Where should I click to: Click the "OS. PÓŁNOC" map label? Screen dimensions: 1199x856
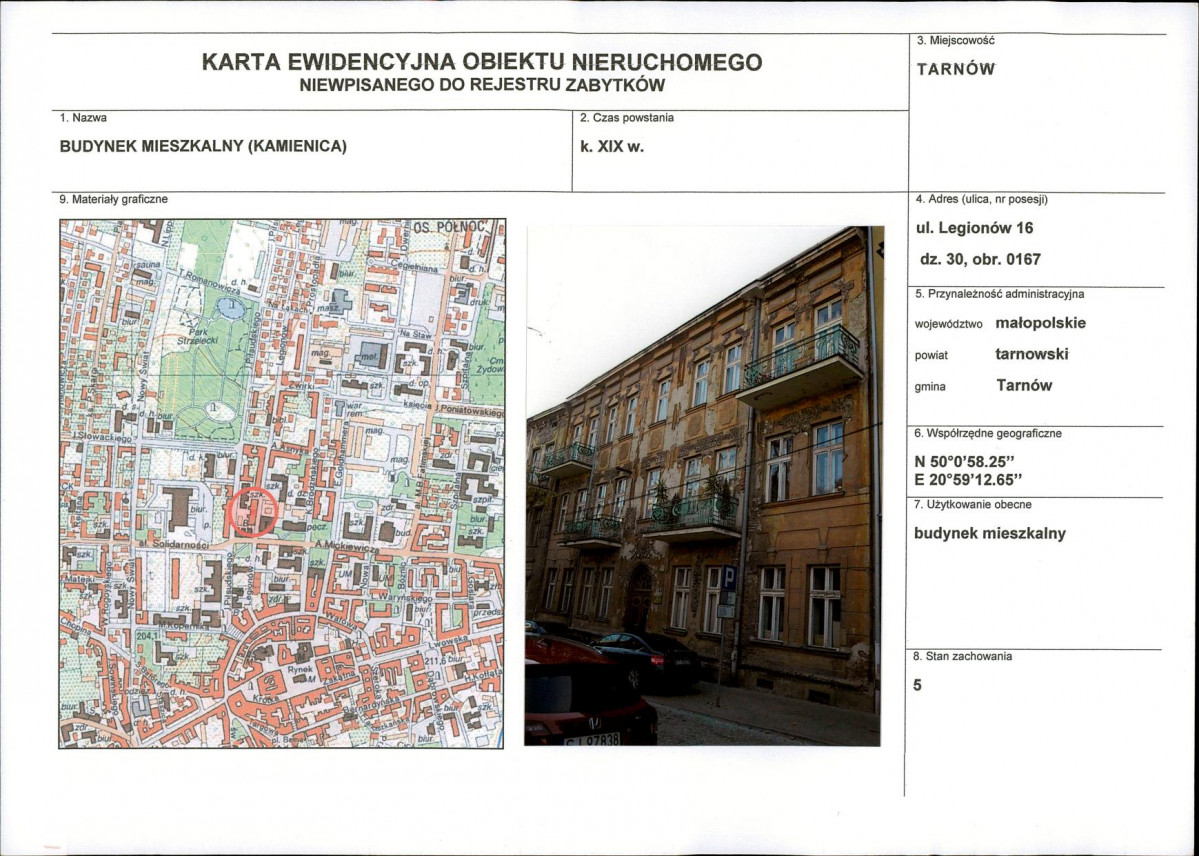pyautogui.click(x=449, y=227)
